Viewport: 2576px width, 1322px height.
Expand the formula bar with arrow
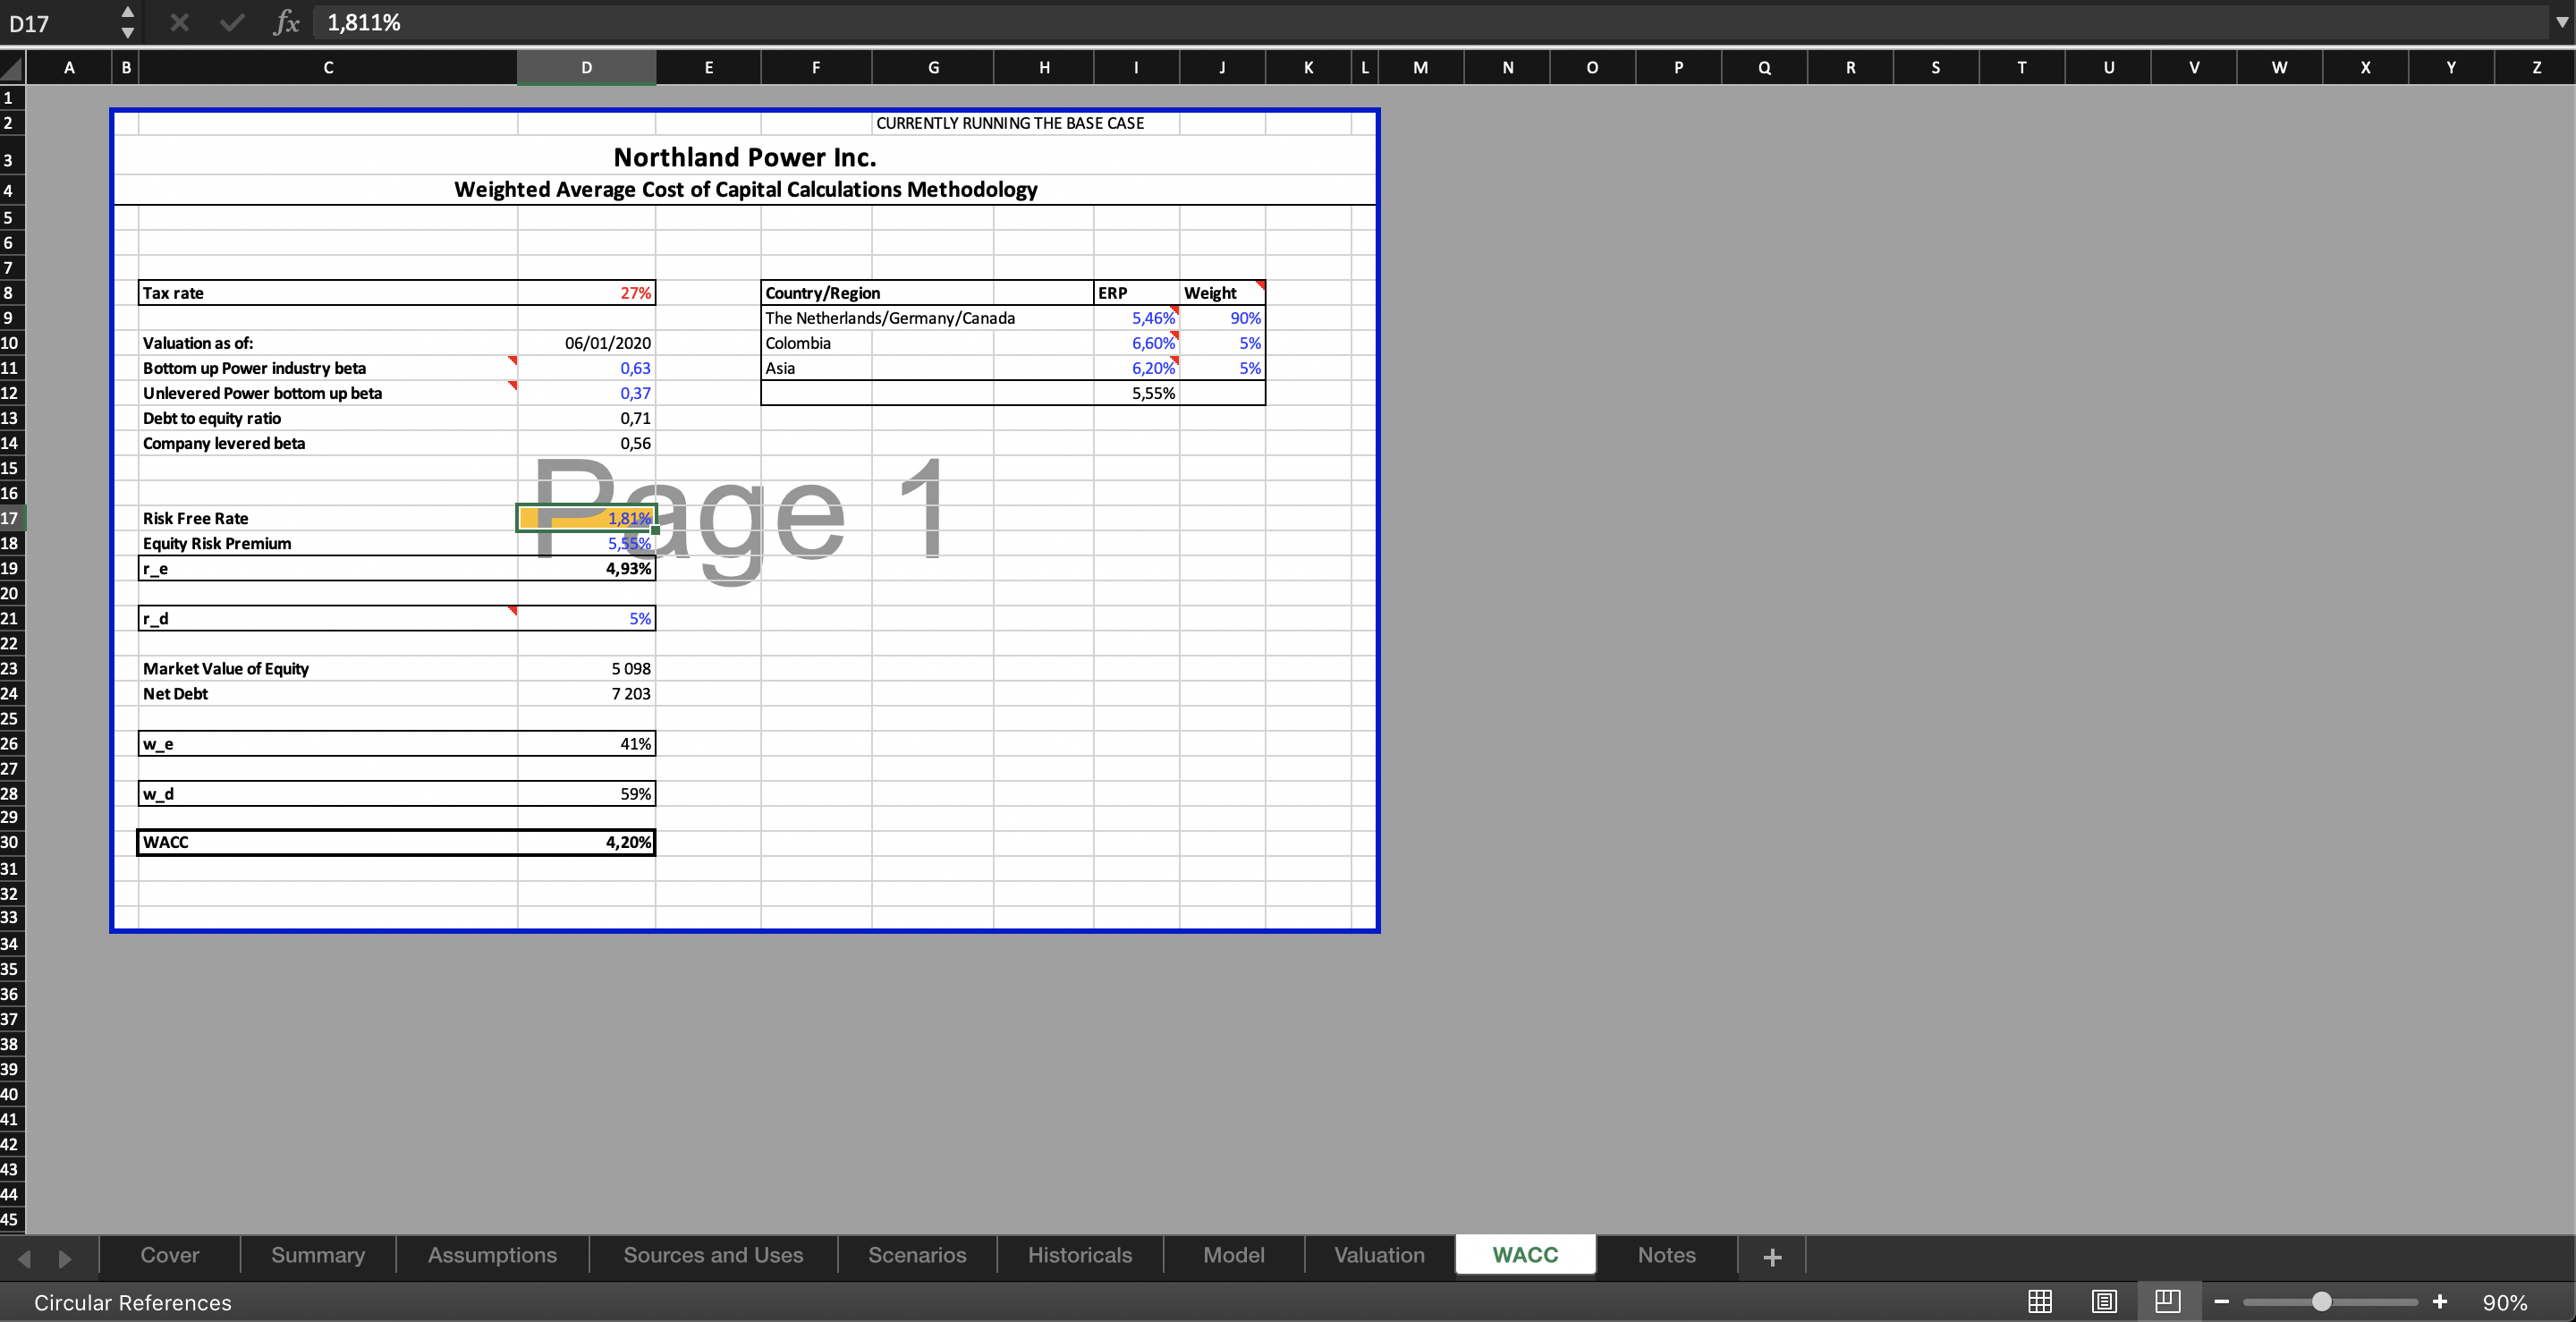[2561, 22]
